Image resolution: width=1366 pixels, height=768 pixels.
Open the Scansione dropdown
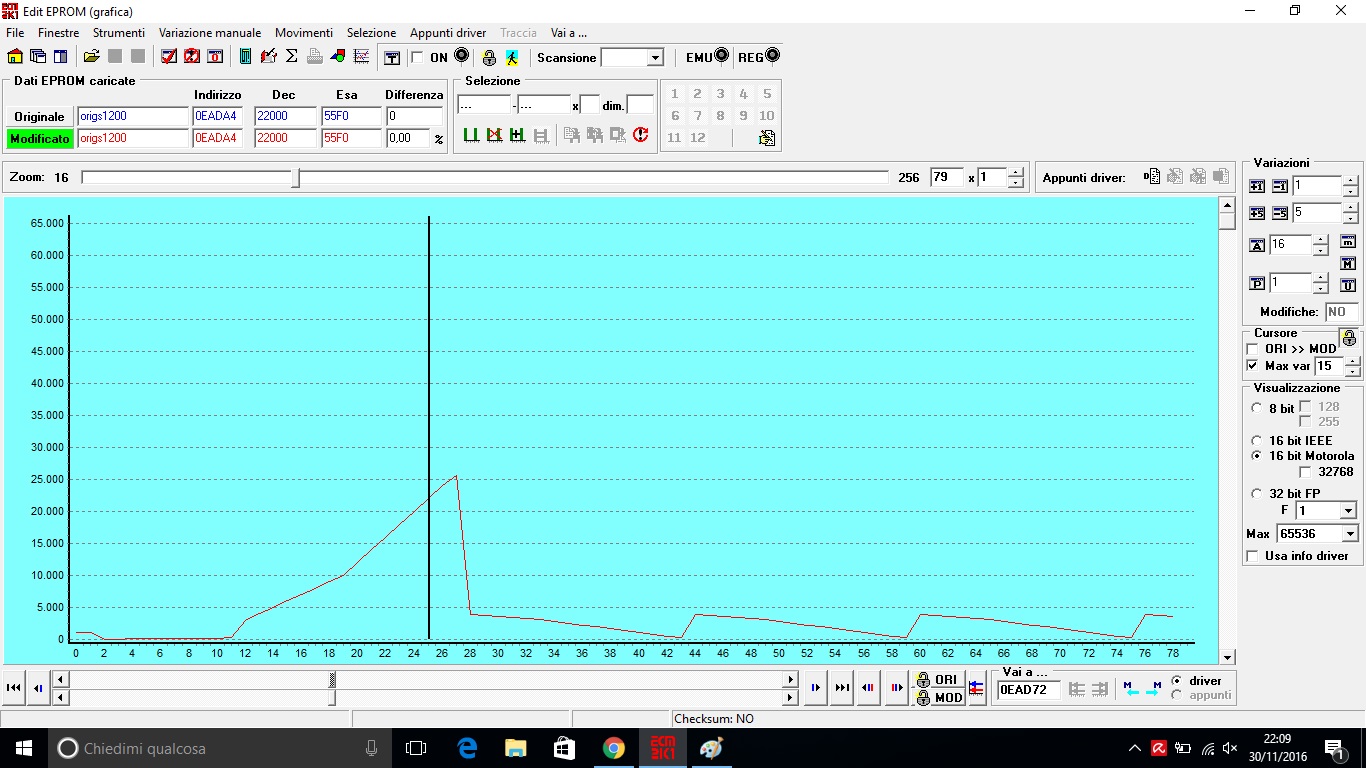pos(655,58)
